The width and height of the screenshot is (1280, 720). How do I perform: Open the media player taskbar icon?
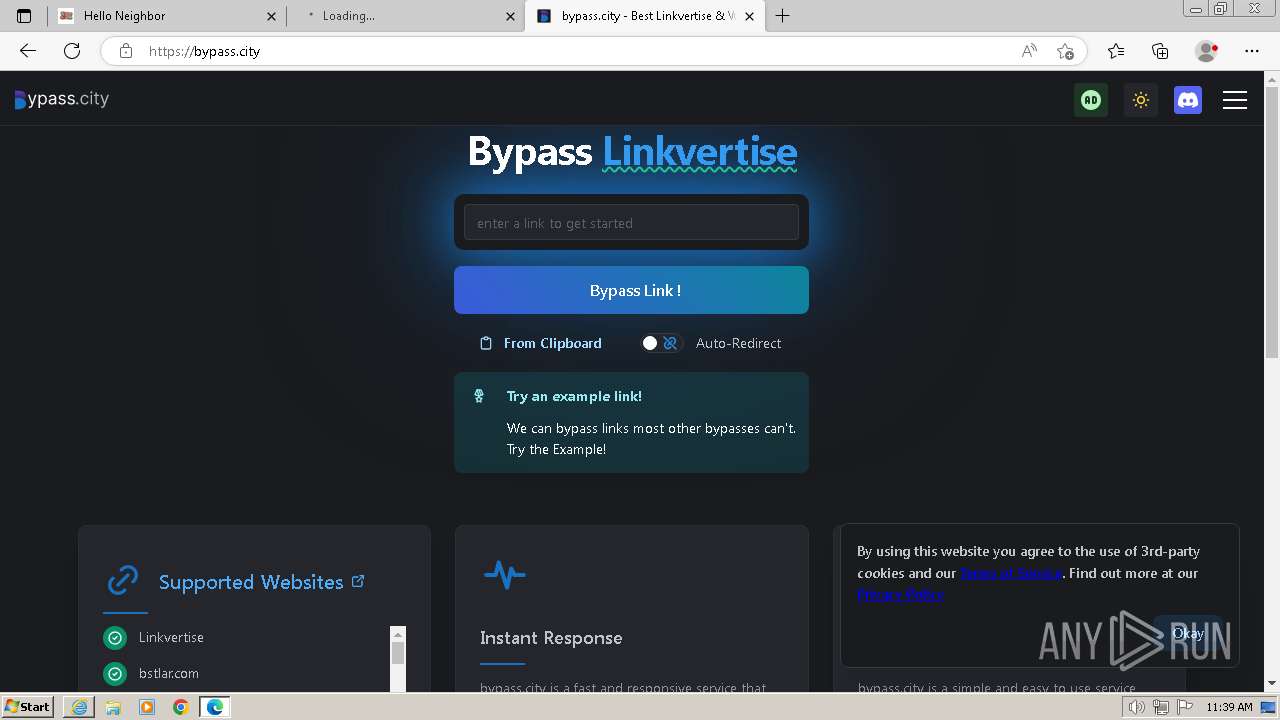coord(147,707)
